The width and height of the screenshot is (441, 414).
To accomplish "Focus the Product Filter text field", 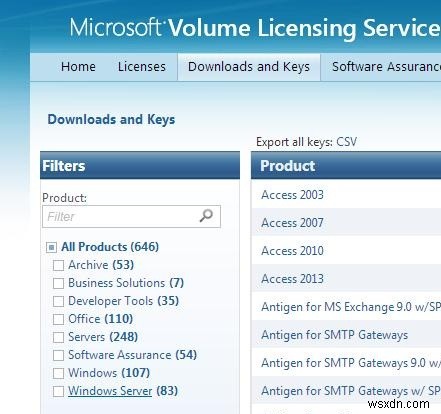I will 131,216.
